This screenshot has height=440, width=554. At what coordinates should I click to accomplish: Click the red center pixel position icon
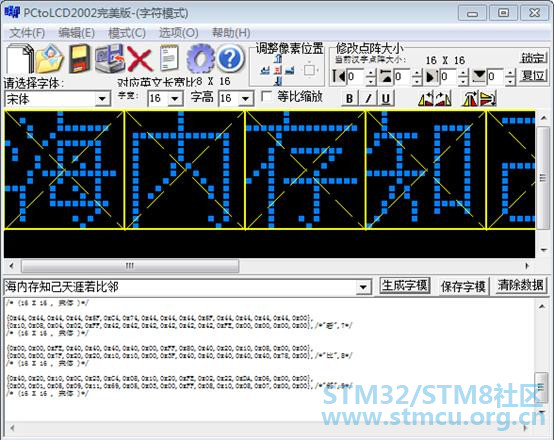[278, 70]
